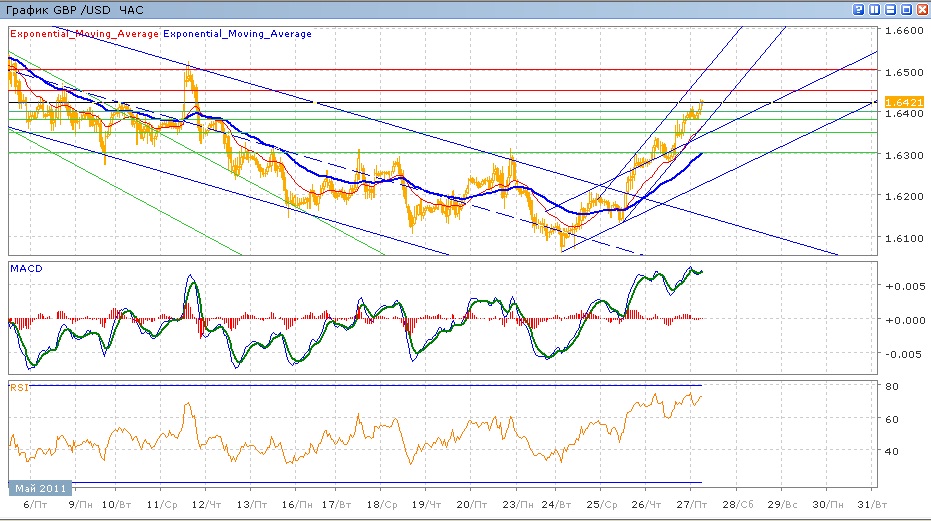The image size is (931, 521).
Task: Click the 24/Вт date label
Action: click(x=556, y=504)
